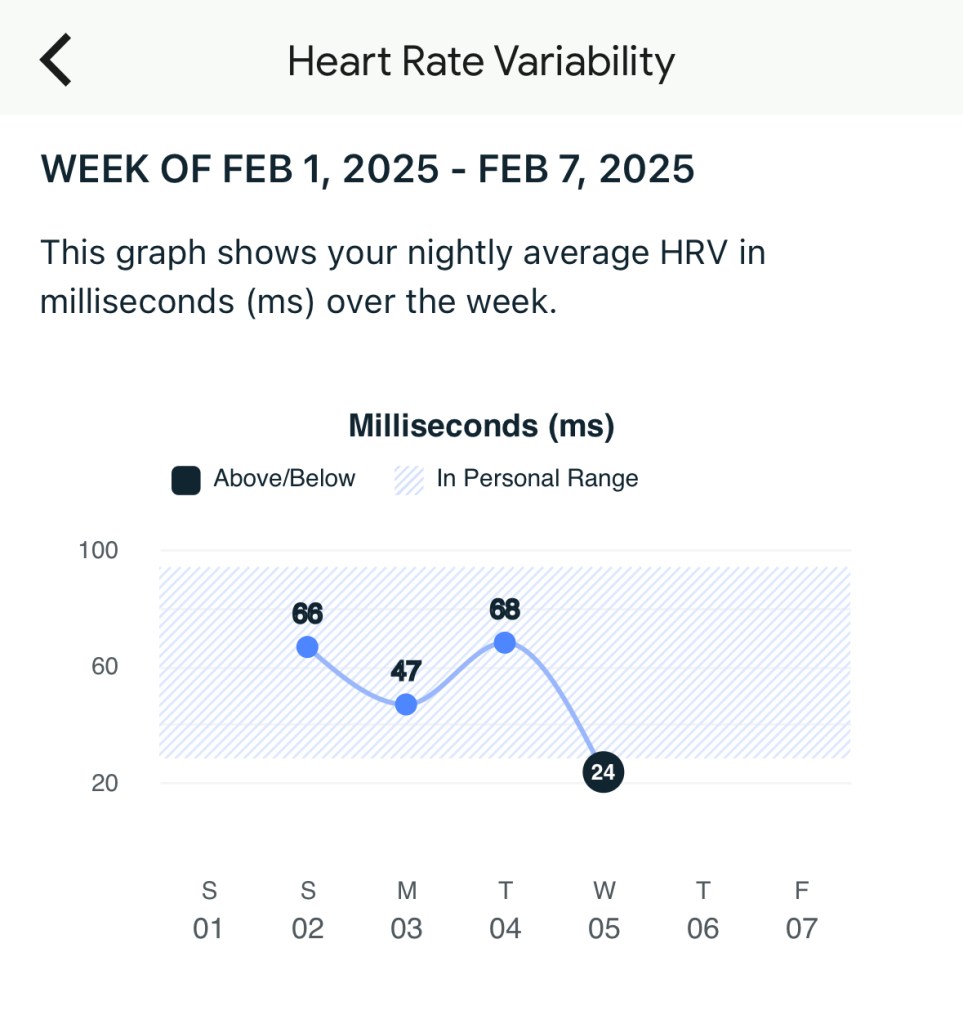Tap the dark 24 data point marker
The width and height of the screenshot is (963, 1024).
(x=603, y=772)
